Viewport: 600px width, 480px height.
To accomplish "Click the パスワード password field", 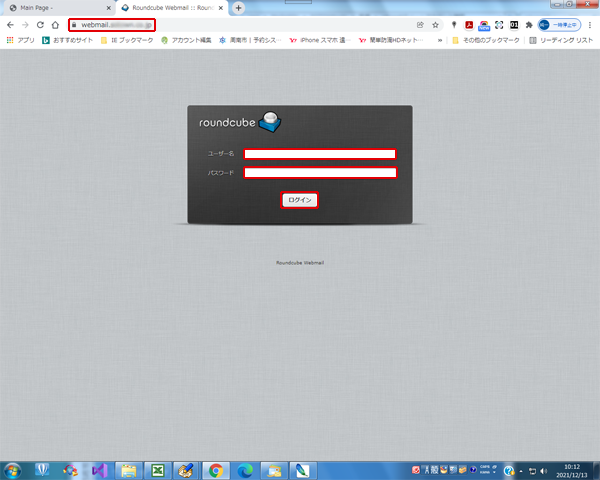I will [x=320, y=173].
